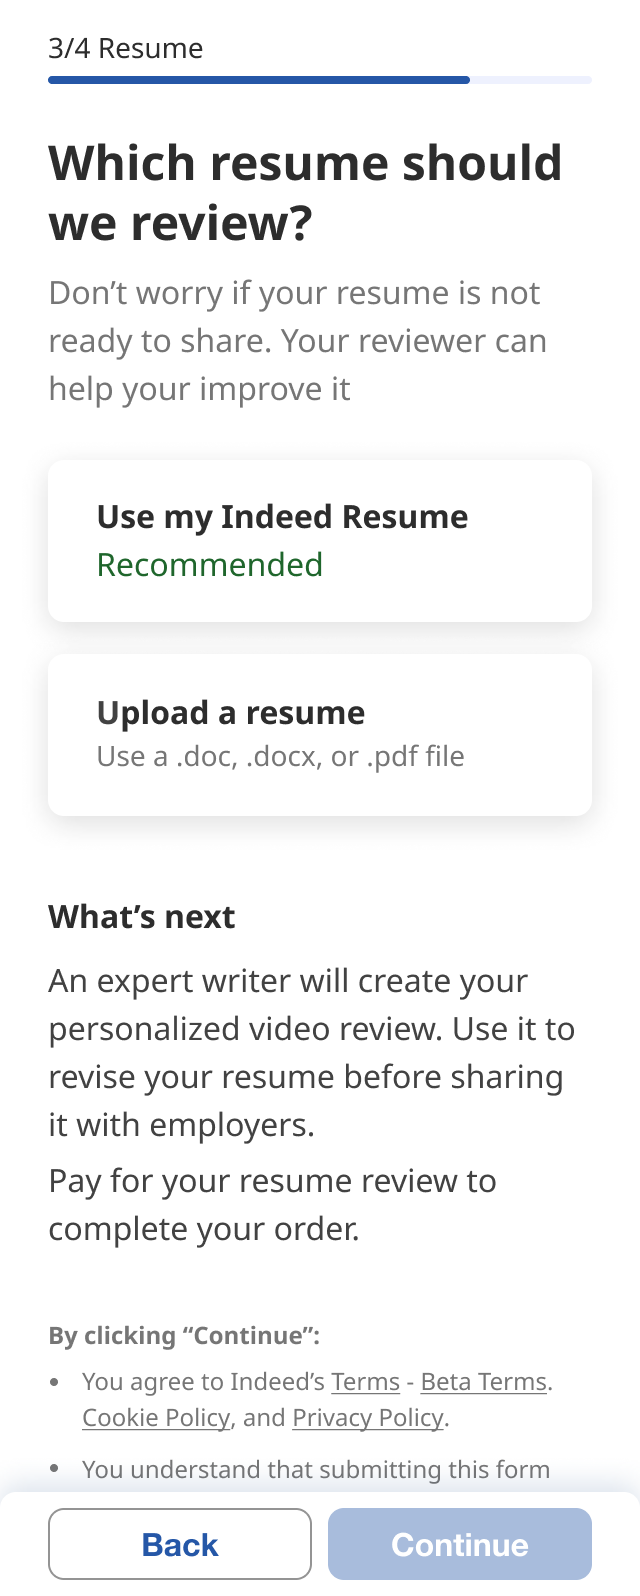Click the You understand that submitting bullet

[x=316, y=1470]
